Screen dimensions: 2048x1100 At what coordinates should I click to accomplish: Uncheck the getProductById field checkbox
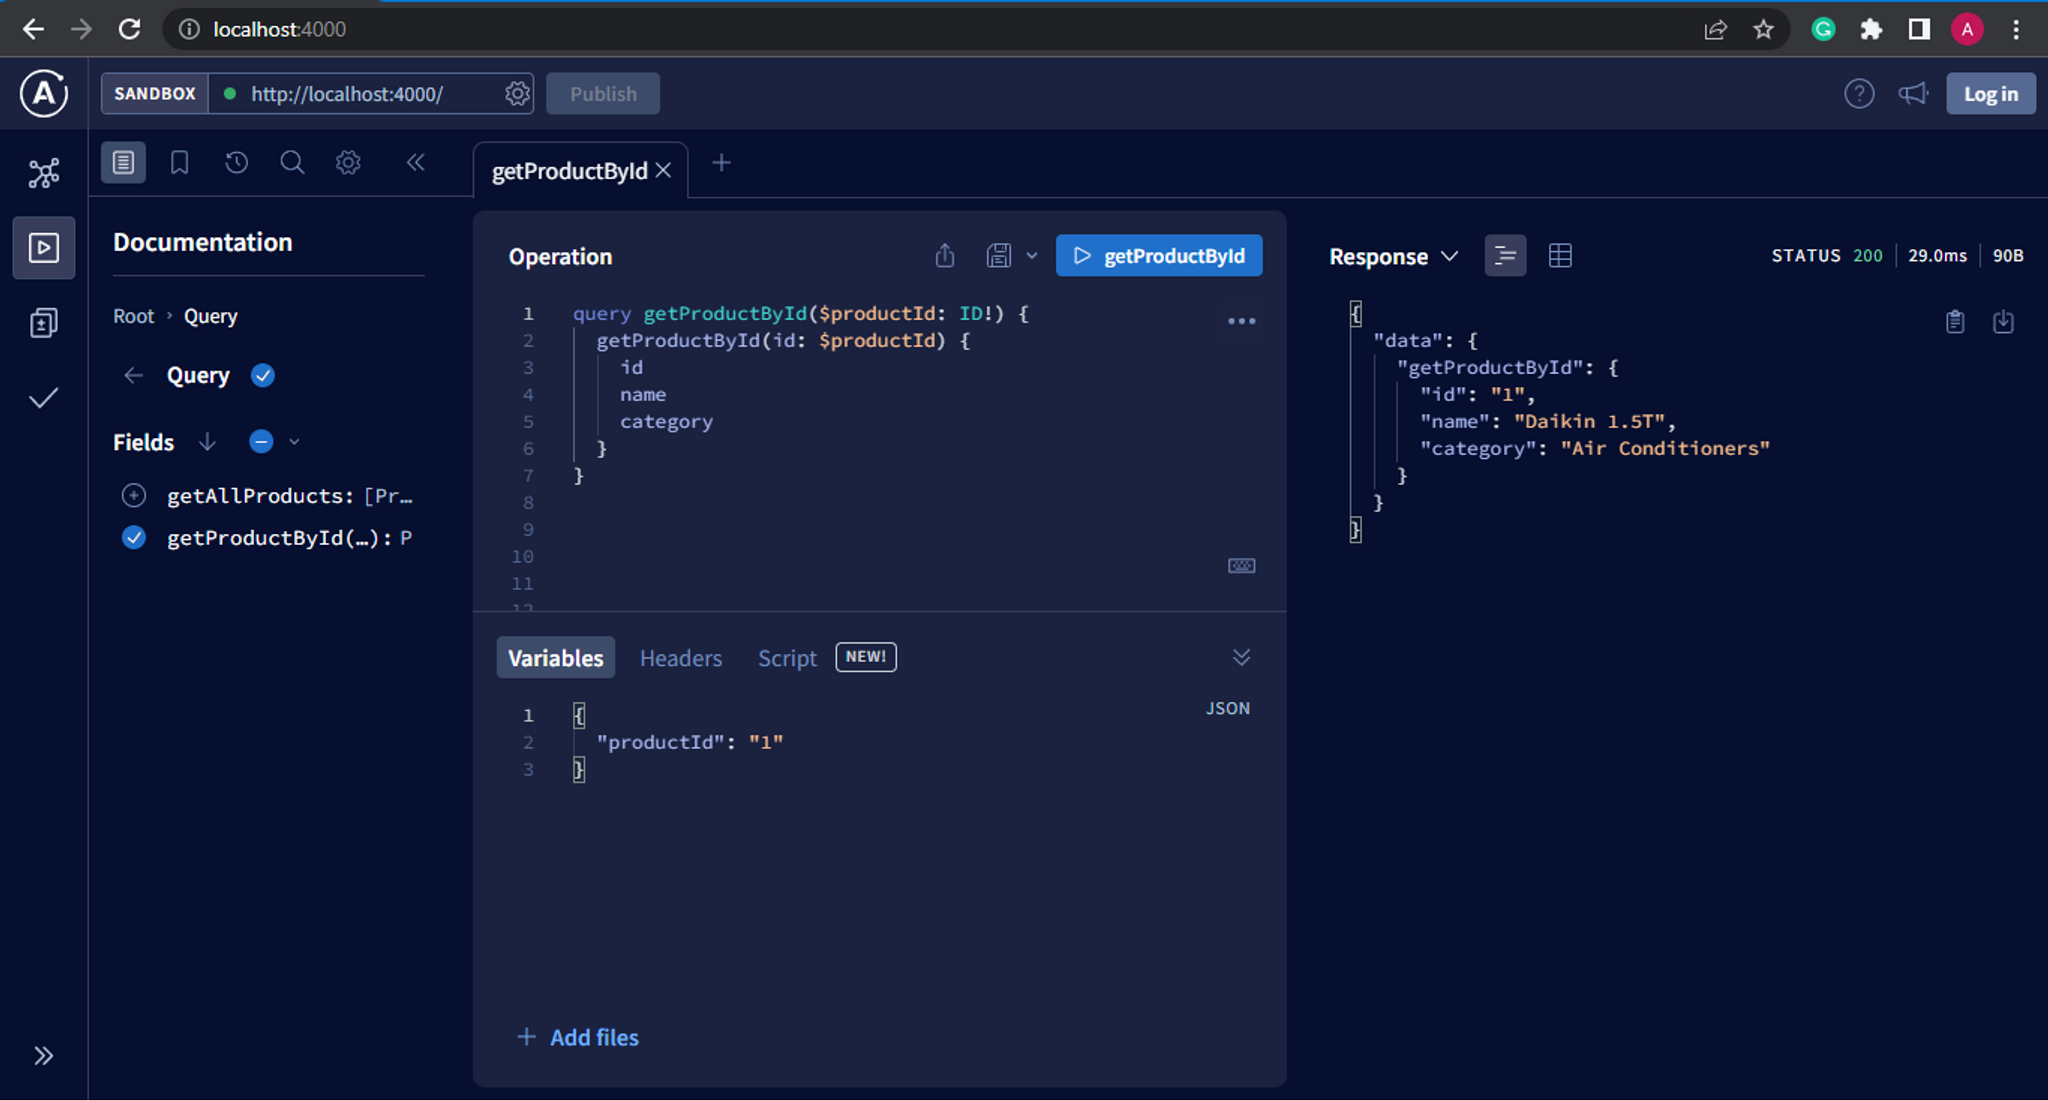click(x=134, y=538)
